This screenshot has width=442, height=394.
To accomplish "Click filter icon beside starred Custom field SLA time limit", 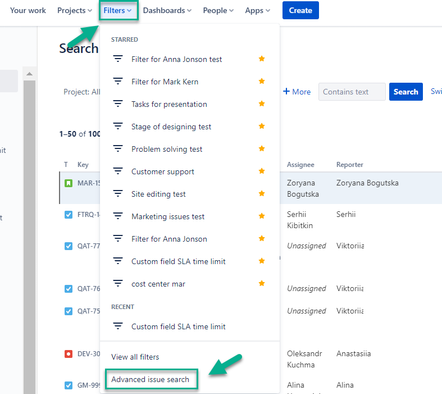I will click(x=118, y=261).
